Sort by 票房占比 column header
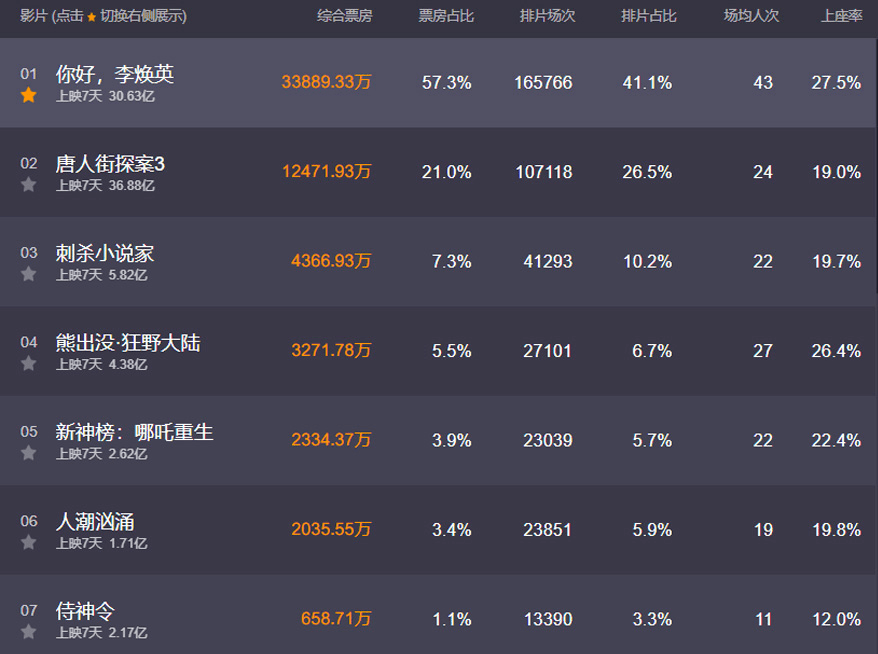The image size is (878, 654). coord(445,17)
